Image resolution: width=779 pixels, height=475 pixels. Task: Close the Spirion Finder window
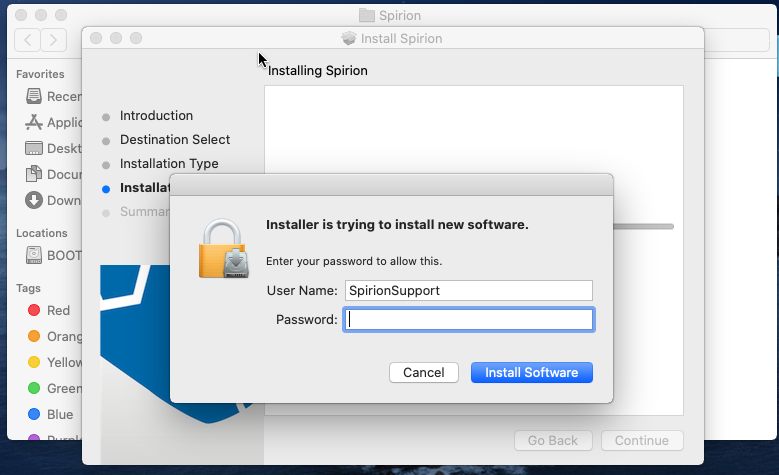click(x=21, y=15)
